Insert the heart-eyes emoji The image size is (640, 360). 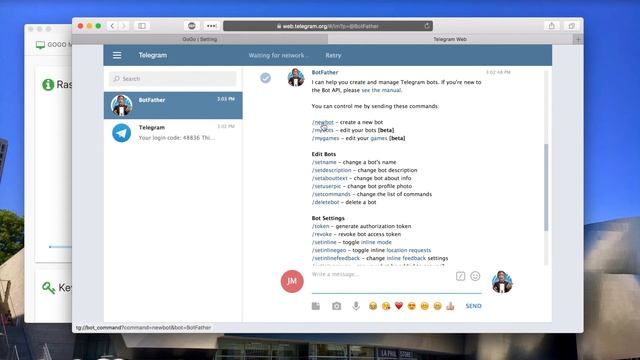(411, 306)
